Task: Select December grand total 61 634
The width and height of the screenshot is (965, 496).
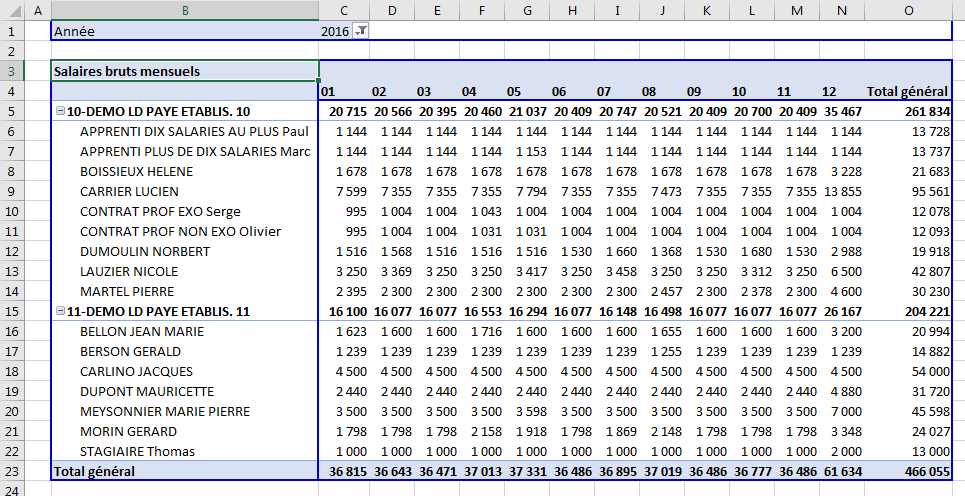Action: 843,471
